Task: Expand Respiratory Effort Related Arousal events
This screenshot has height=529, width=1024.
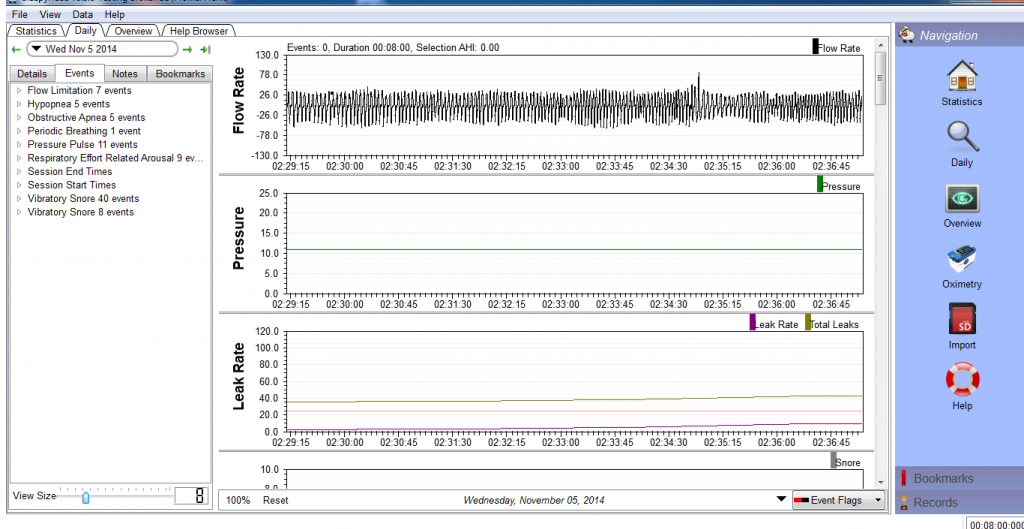Action: (x=19, y=158)
